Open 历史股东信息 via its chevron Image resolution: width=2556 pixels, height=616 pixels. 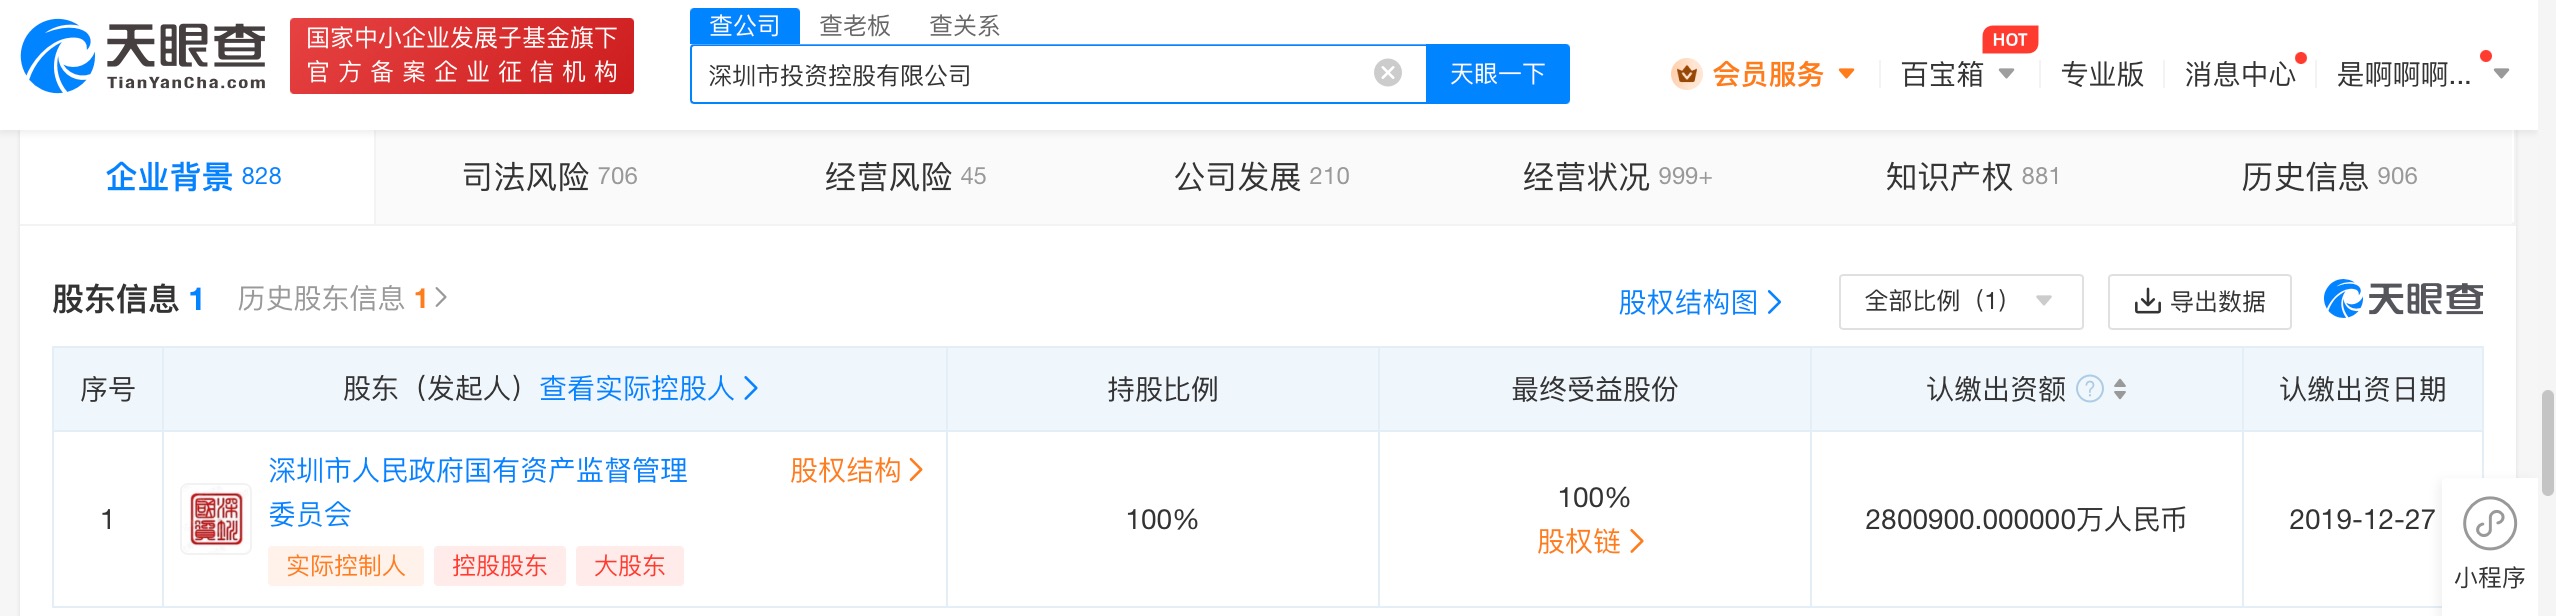pos(441,298)
